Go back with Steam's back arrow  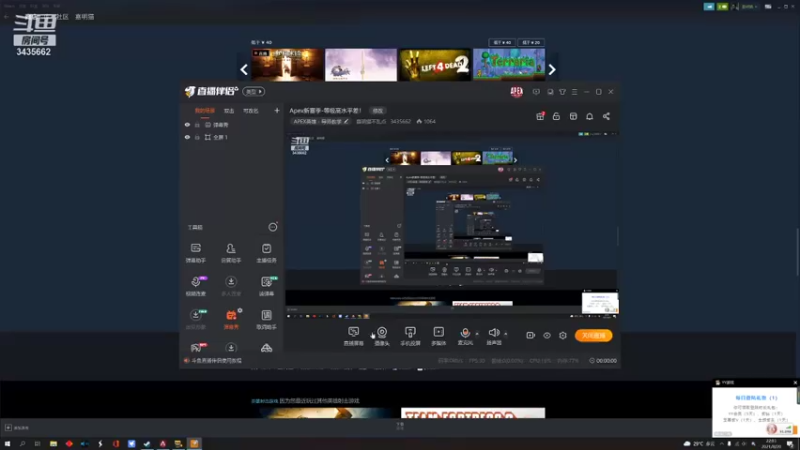point(6,17)
